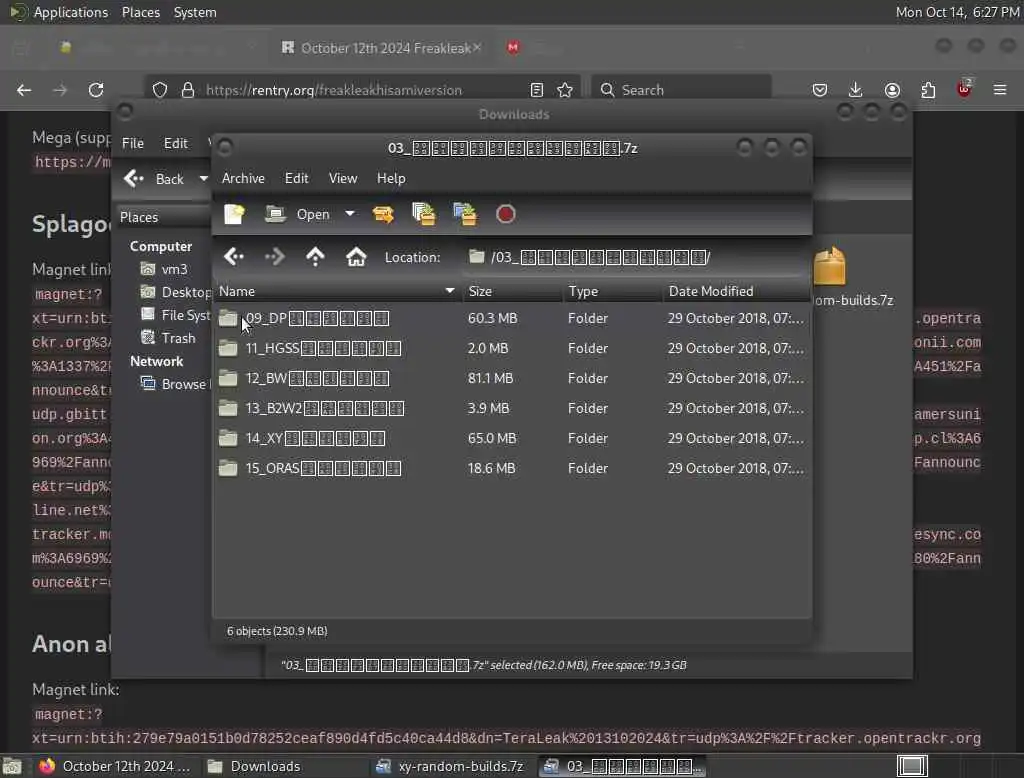Click the browser Forward arrow button
The width and height of the screenshot is (1024, 778).
(x=60, y=90)
